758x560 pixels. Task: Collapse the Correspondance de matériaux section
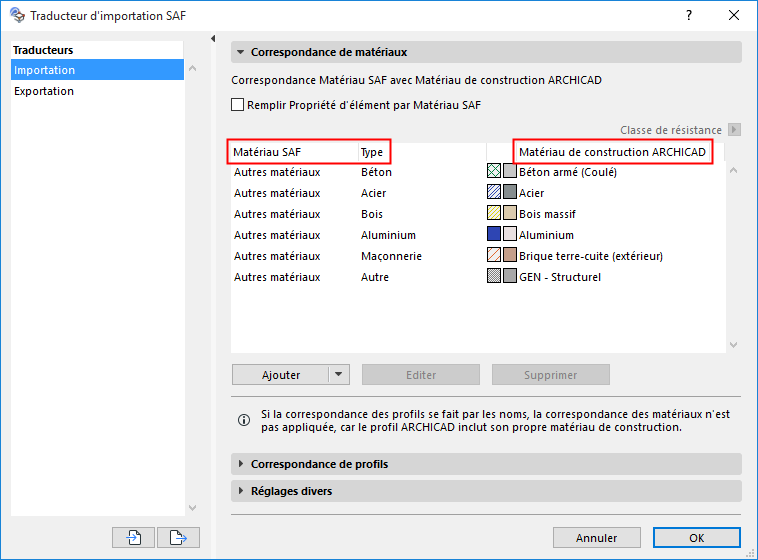[240, 52]
